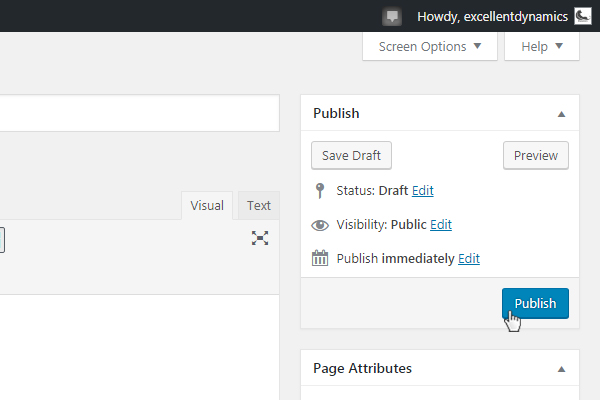Click the notifications speech bubble icon

[x=392, y=16]
